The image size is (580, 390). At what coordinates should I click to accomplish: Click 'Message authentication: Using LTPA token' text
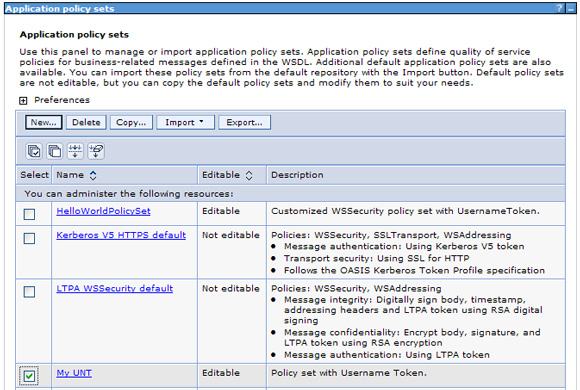[x=387, y=355]
